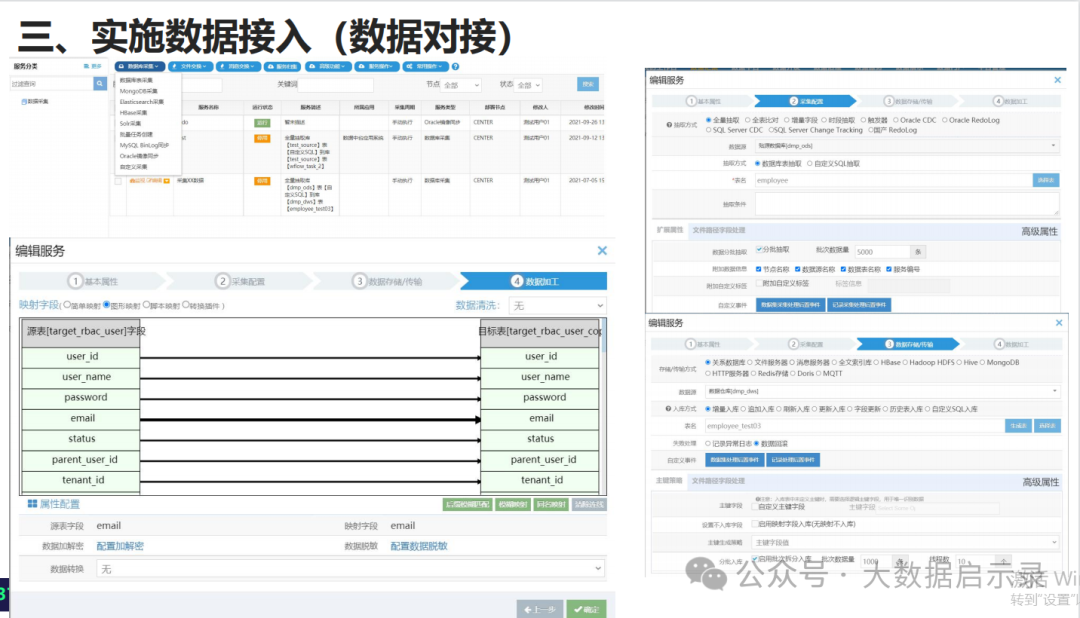Open the 数据源 dropdown with dmp_dws
Viewport: 1080px width, 618px height.
[x=882, y=391]
